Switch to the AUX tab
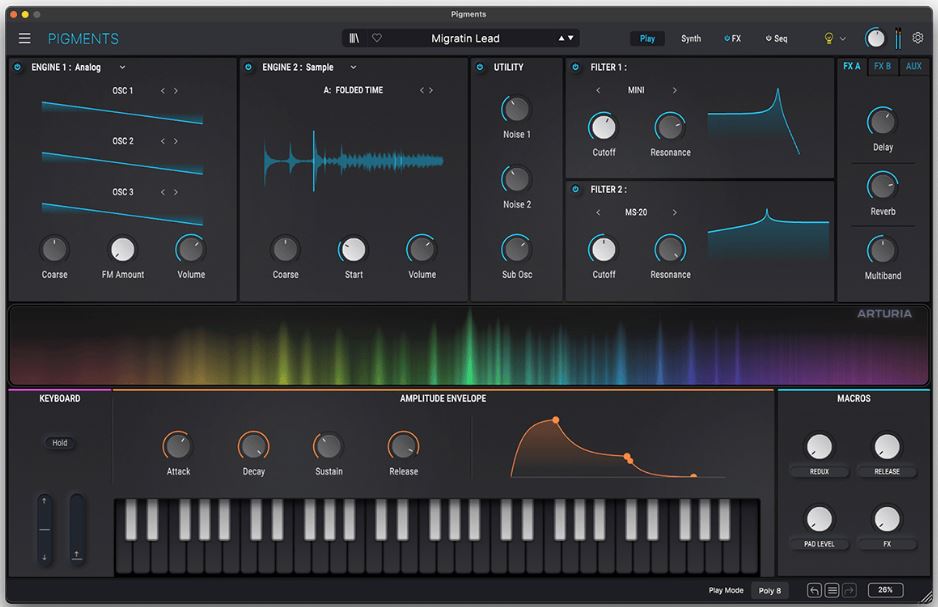 (913, 66)
